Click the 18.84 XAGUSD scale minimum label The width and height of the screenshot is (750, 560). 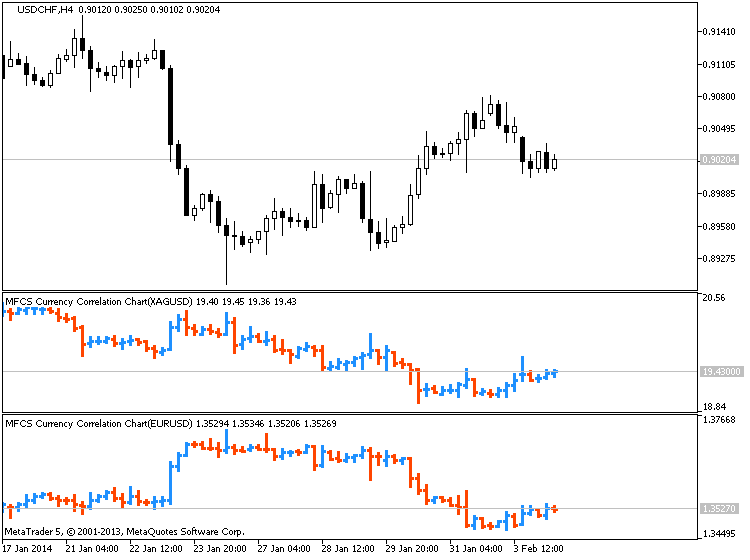click(714, 406)
